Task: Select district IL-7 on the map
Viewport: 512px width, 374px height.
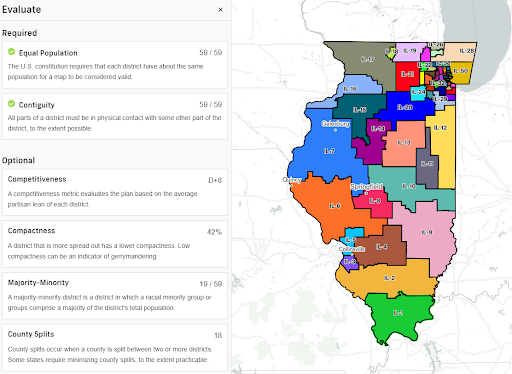Action: (x=328, y=151)
